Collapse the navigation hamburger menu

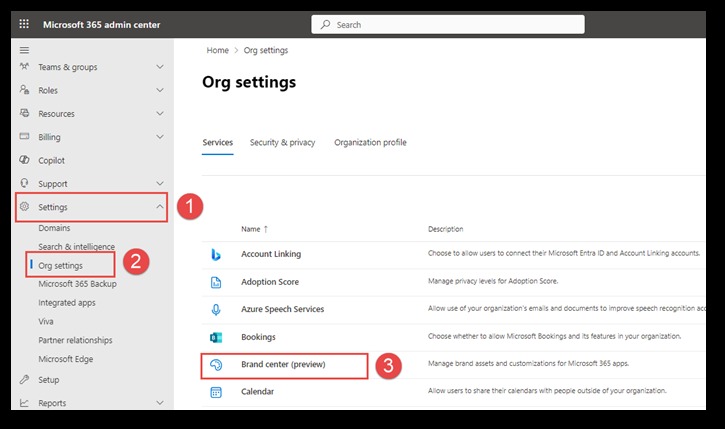tap(24, 50)
